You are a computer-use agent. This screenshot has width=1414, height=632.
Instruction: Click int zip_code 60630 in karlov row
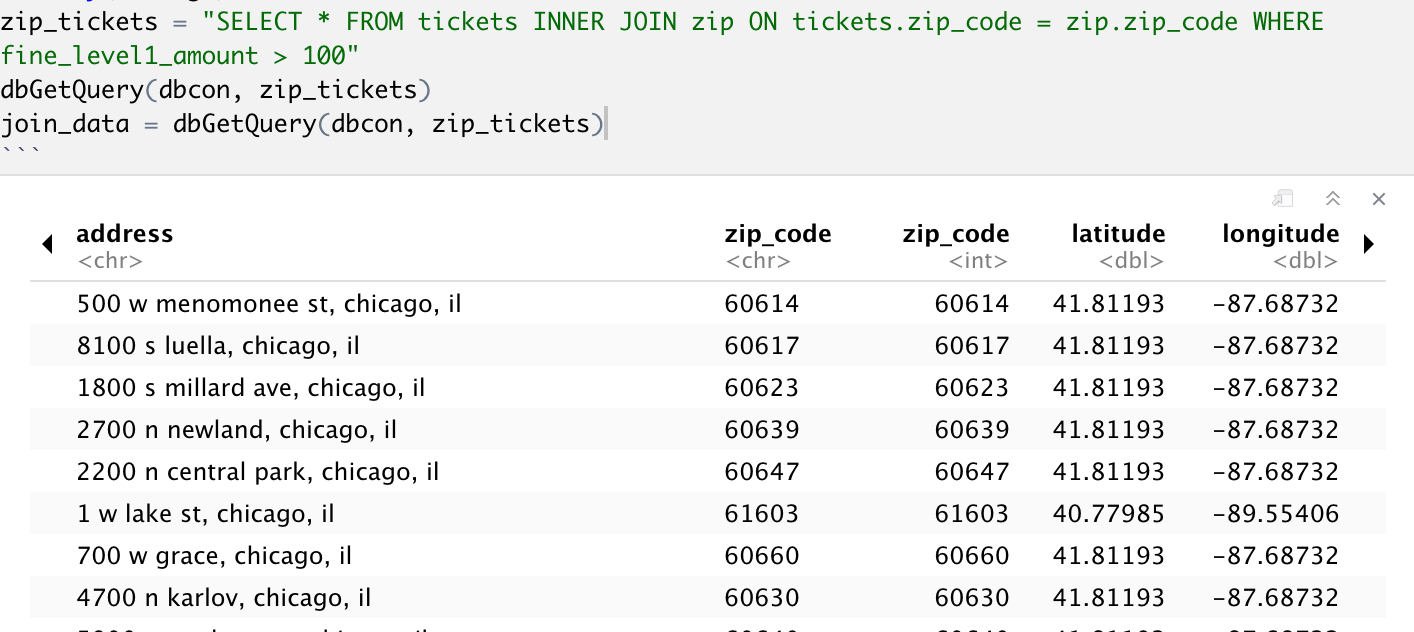tap(972, 597)
